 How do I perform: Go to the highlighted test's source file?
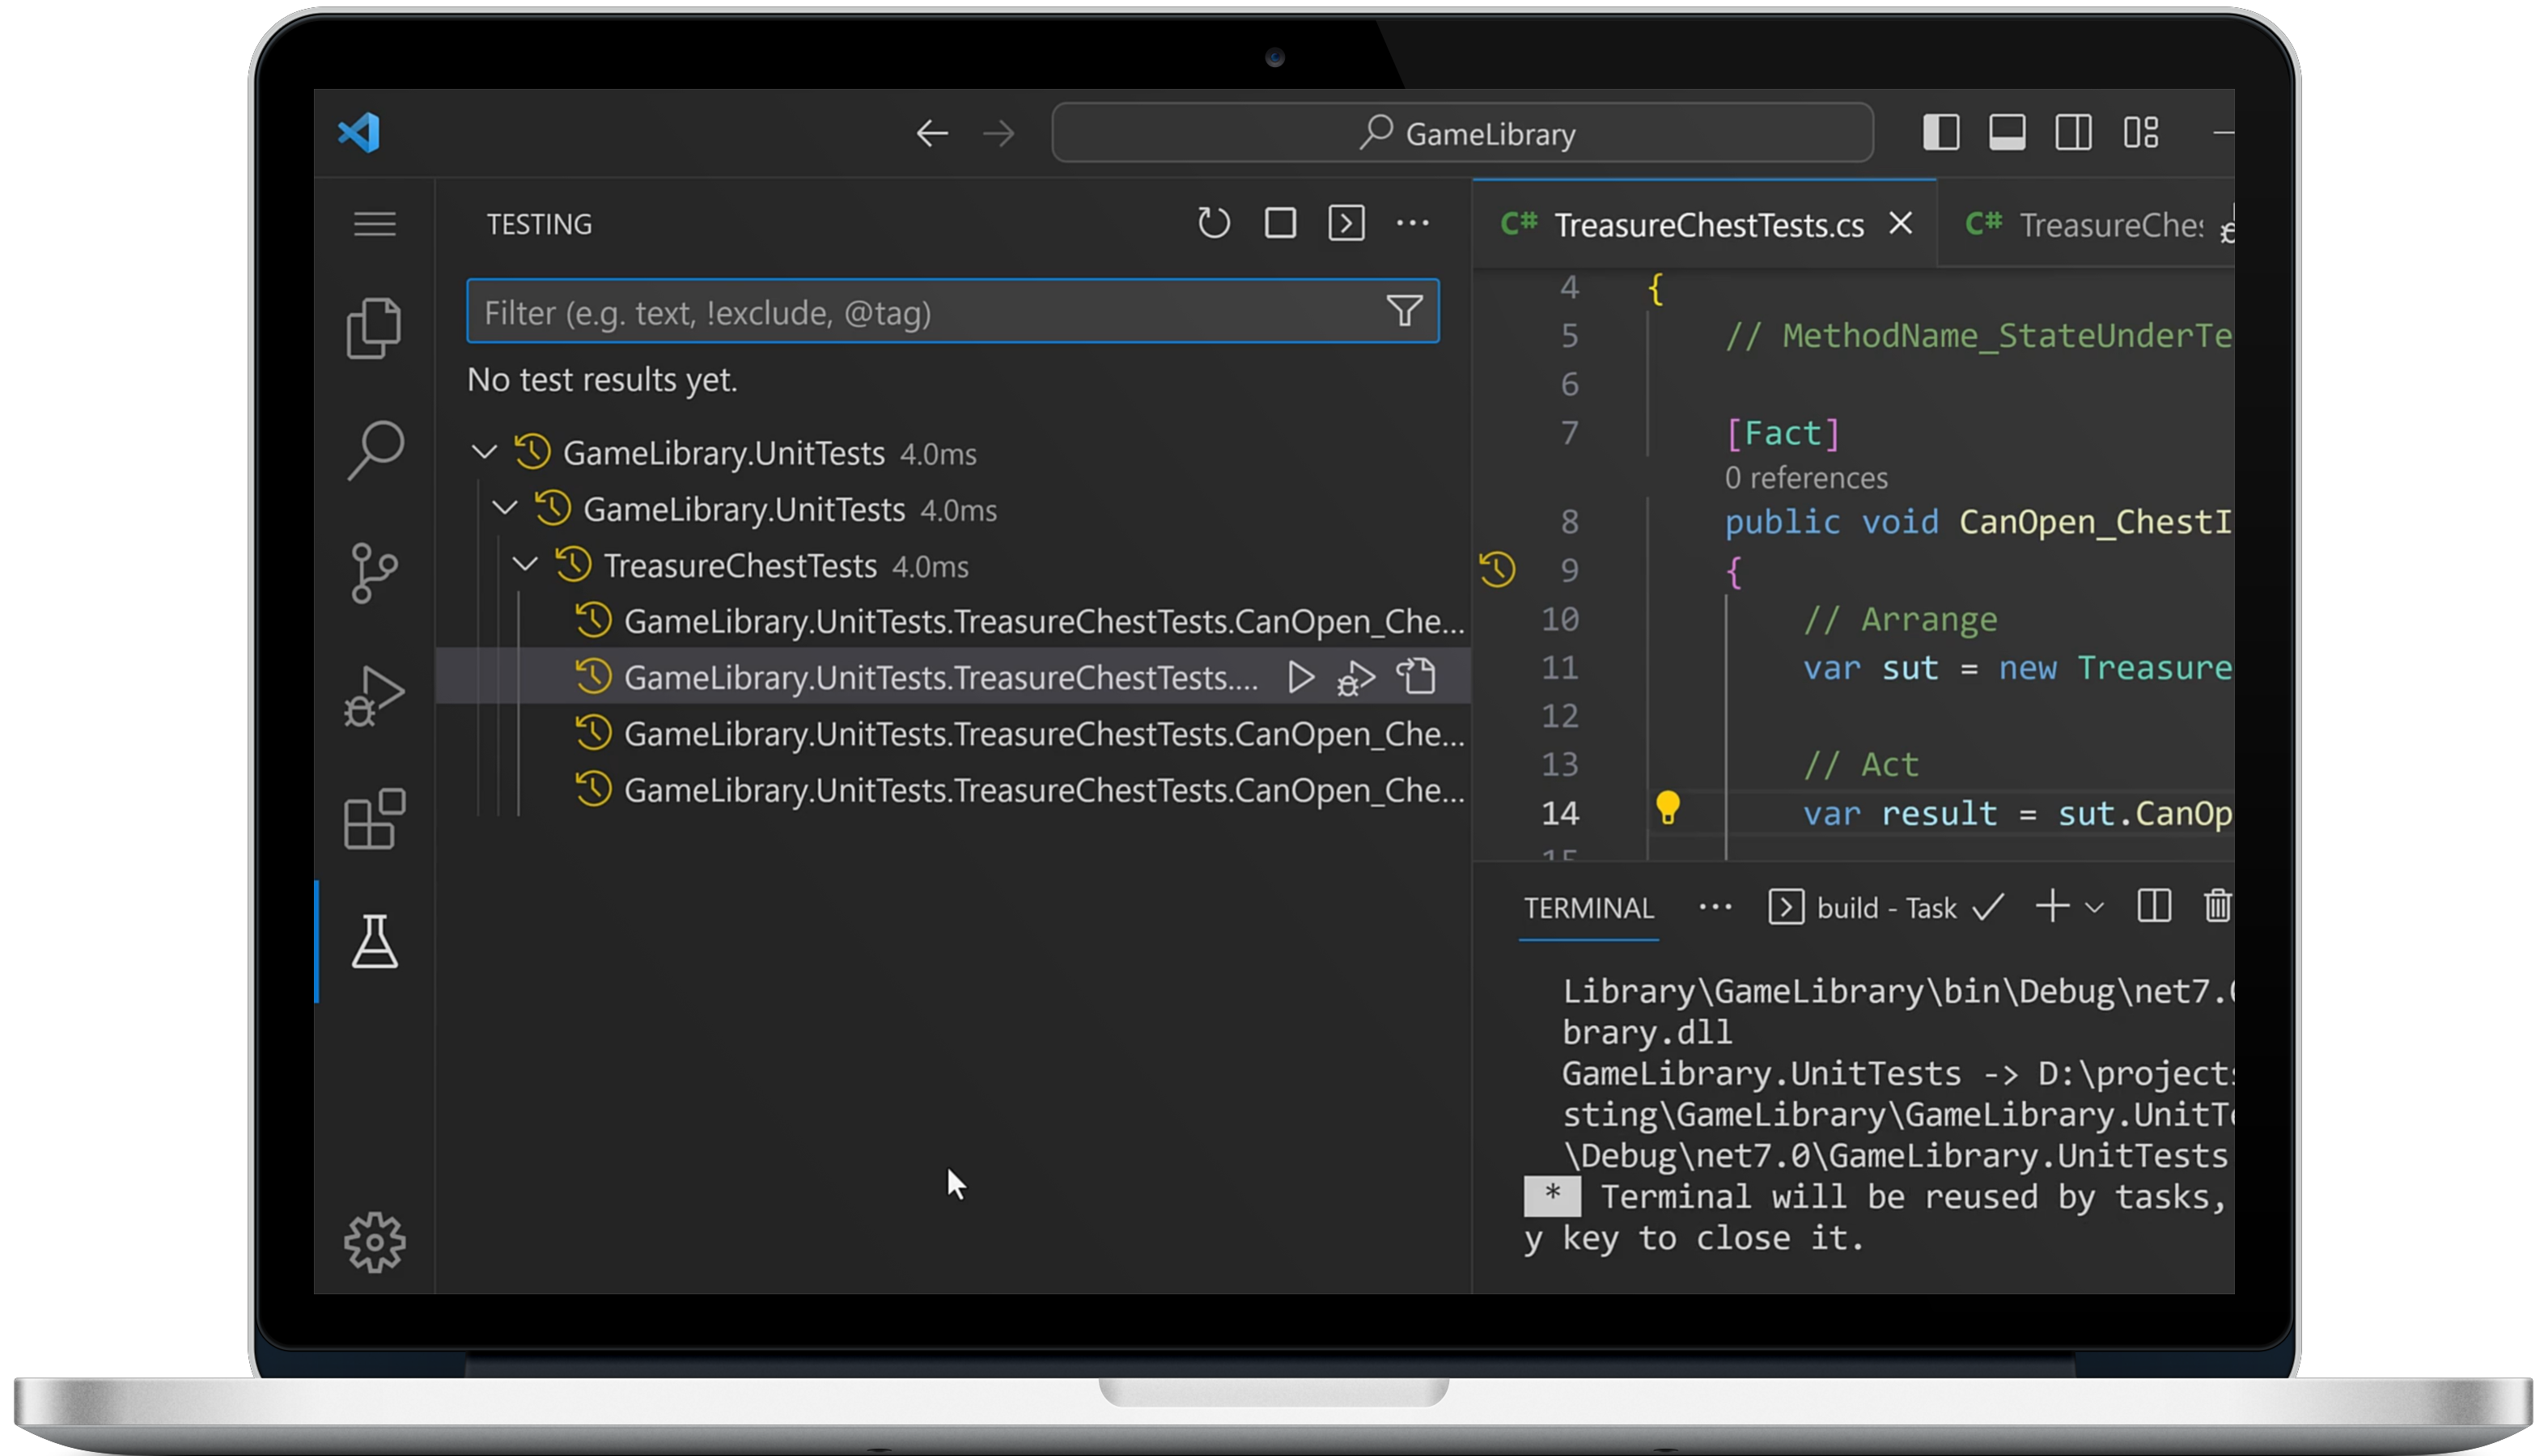tap(1416, 677)
